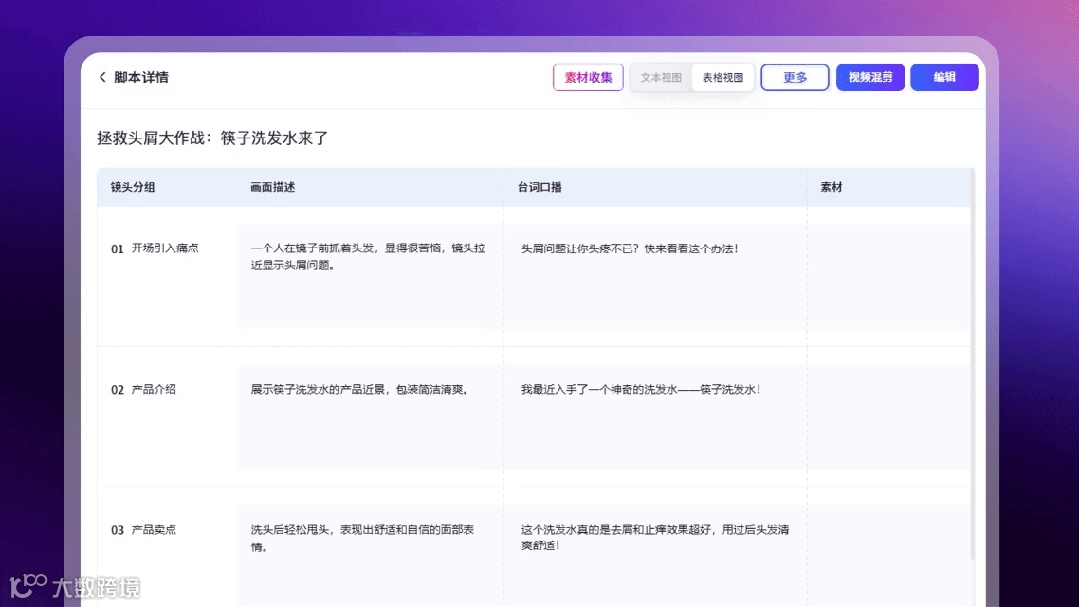Image resolution: width=1079 pixels, height=607 pixels.
Task: Click the 镜头分组 column header
Action: click(133, 187)
